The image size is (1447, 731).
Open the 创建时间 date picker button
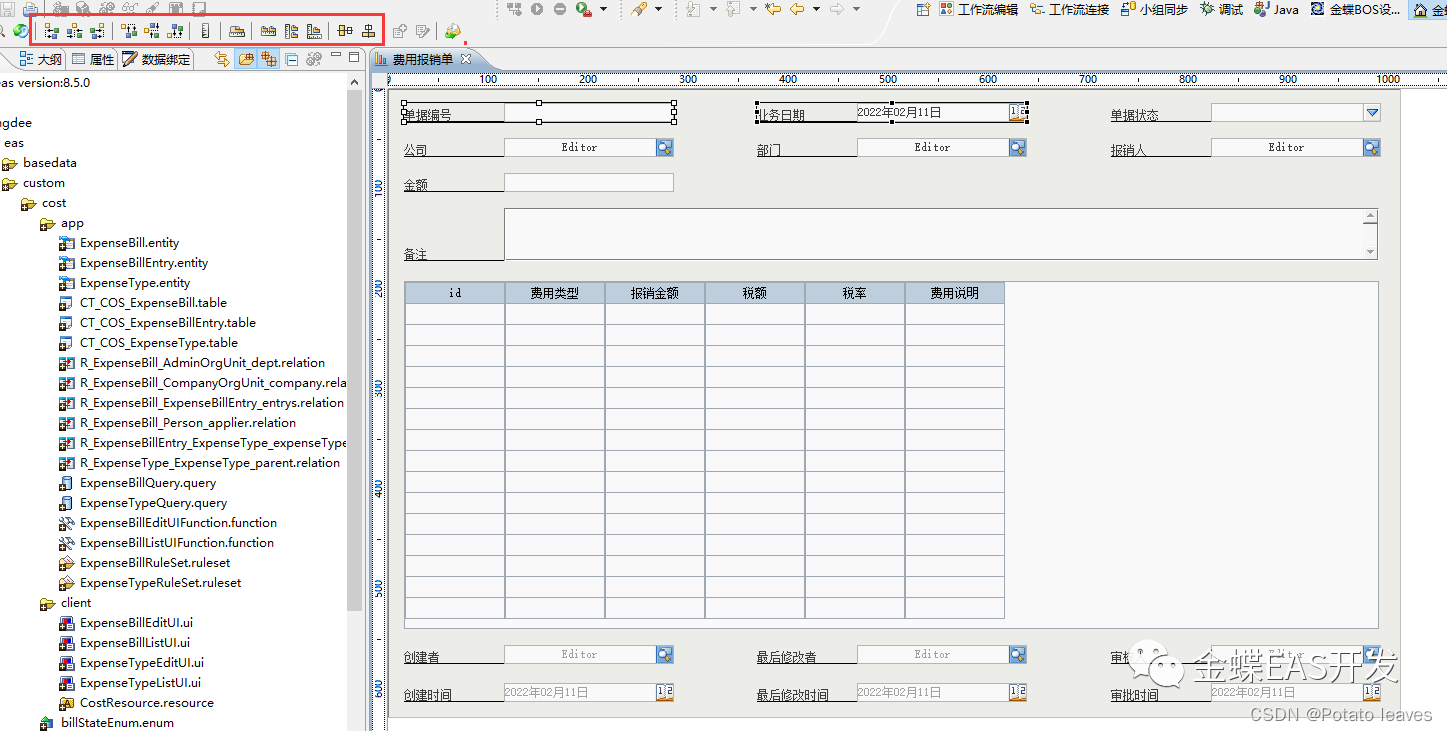(x=665, y=692)
